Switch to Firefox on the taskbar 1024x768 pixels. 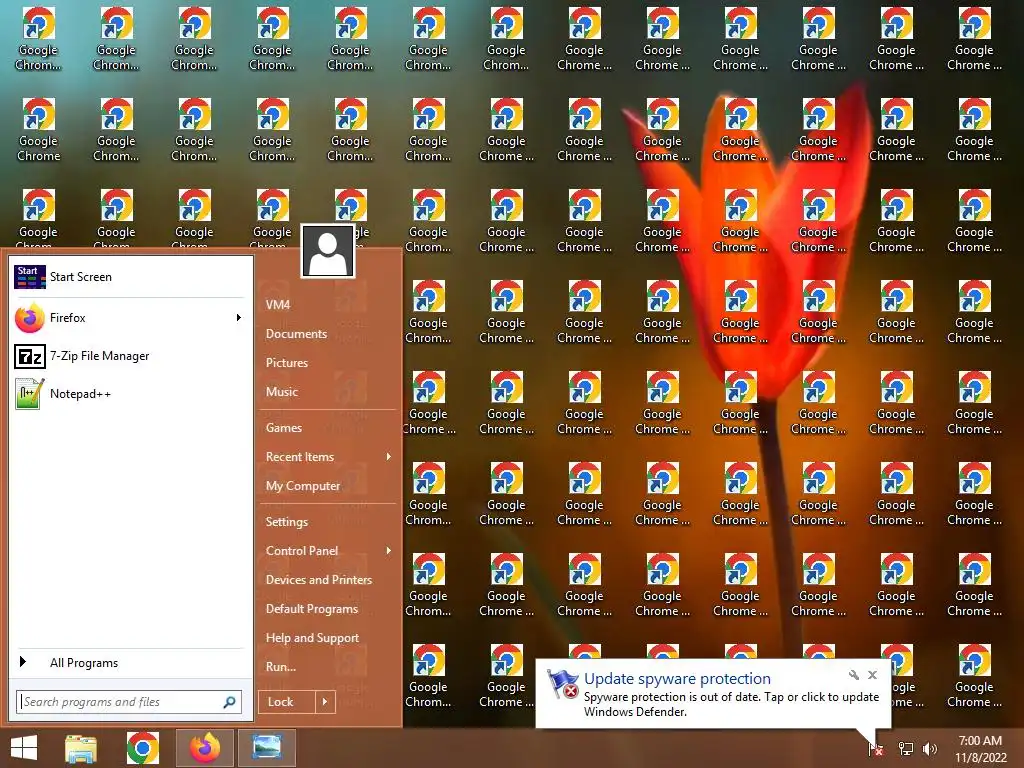[205, 748]
